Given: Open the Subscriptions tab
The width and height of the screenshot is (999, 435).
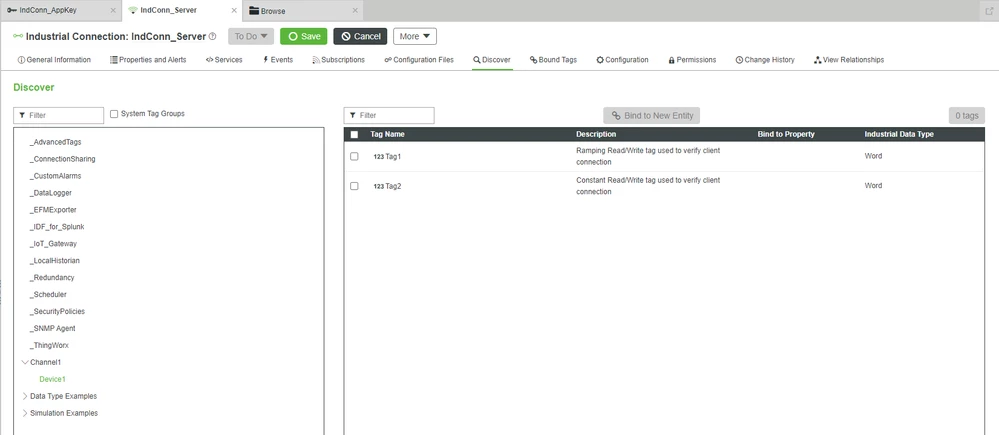Looking at the screenshot, I should coord(338,60).
